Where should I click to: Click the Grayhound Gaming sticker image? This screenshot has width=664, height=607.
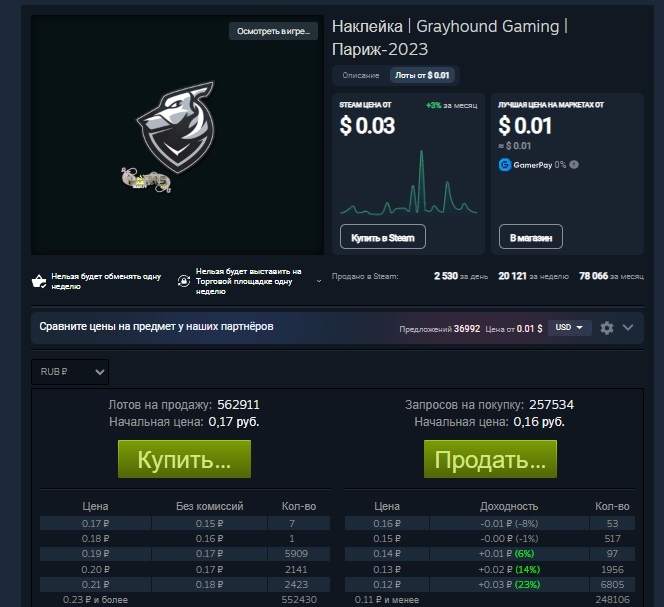[x=169, y=137]
